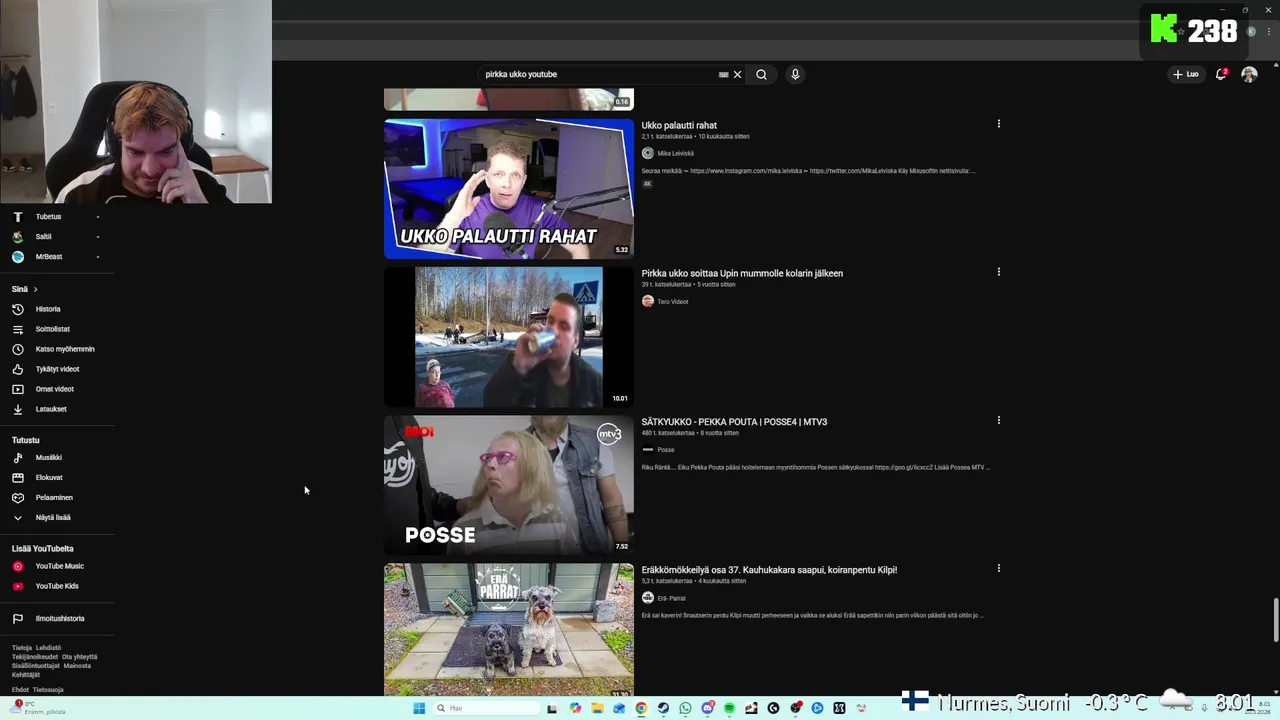Open SÄTKYUKKO - PEKKA POUTA title
Viewport: 1280px width, 720px height.
[x=734, y=422]
